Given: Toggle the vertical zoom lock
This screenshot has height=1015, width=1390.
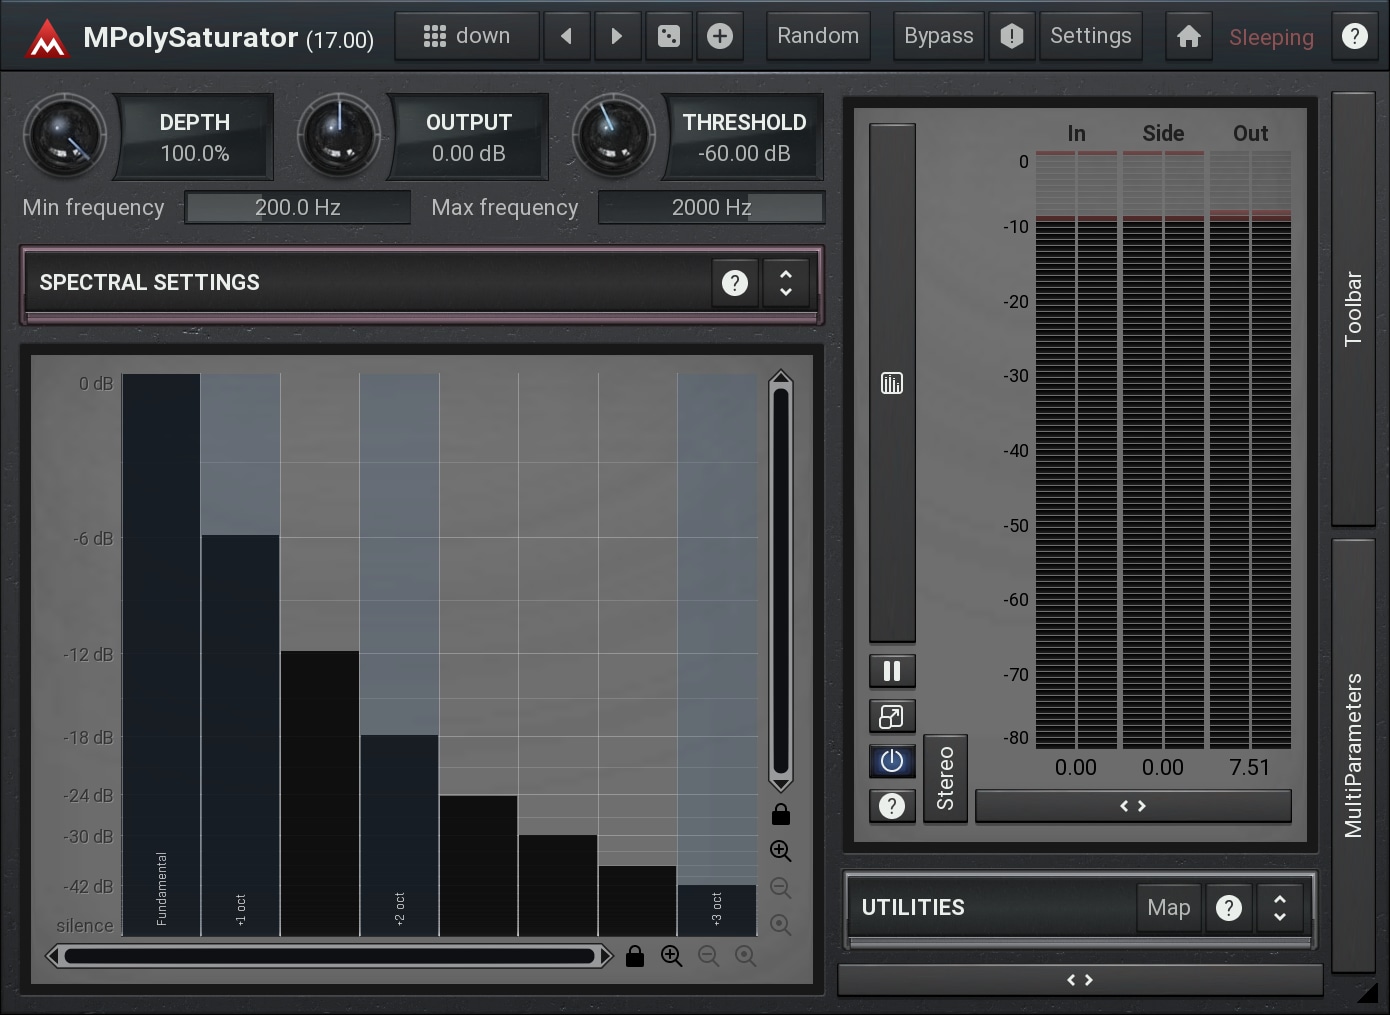Looking at the screenshot, I should pos(781,815).
